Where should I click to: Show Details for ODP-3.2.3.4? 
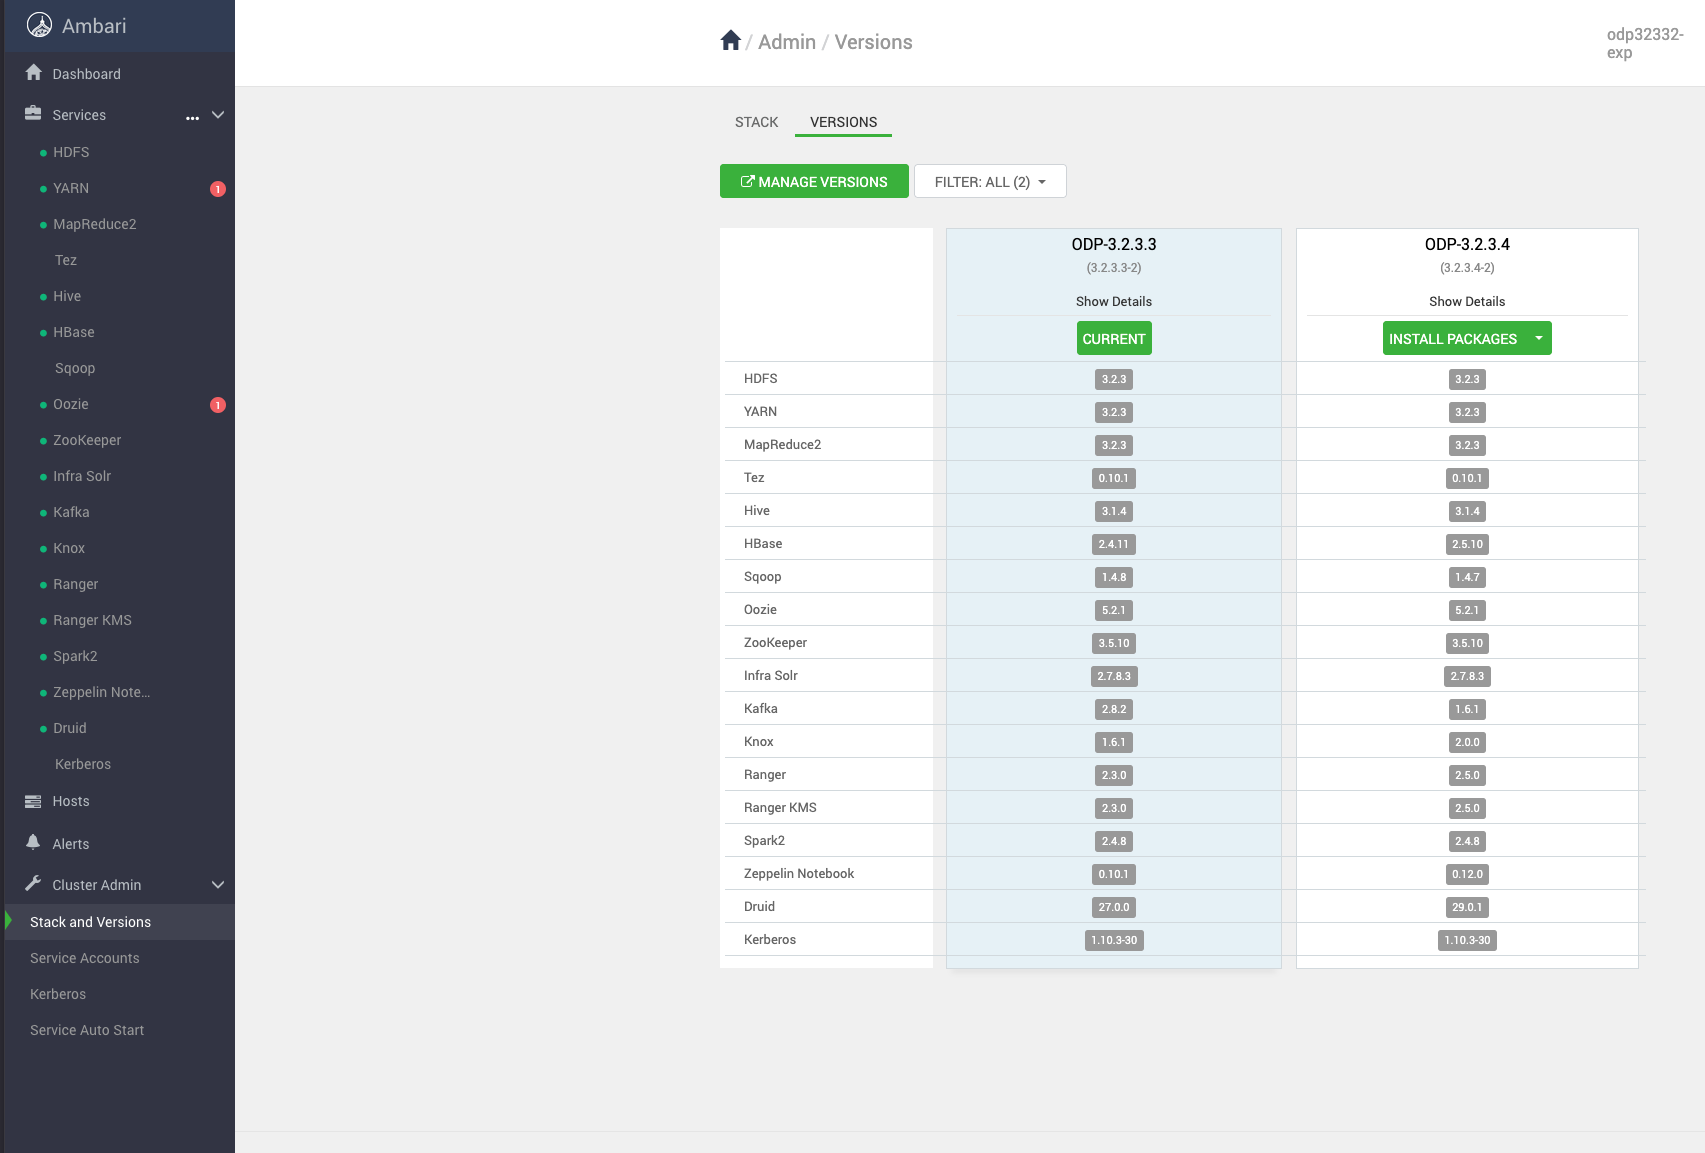[x=1467, y=301]
